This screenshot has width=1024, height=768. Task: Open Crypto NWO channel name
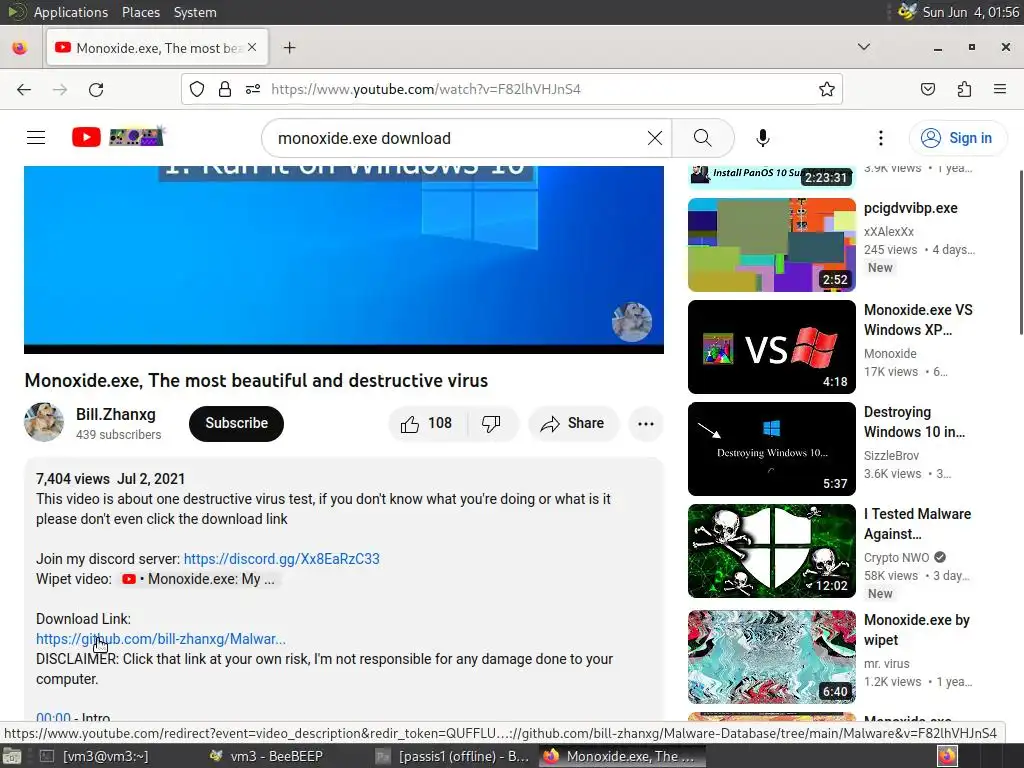tap(896, 558)
